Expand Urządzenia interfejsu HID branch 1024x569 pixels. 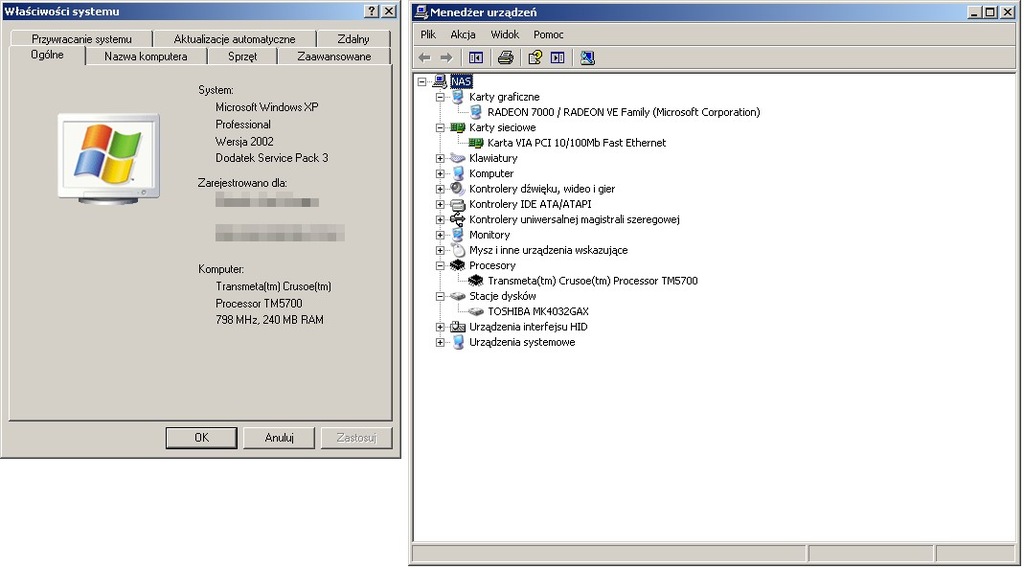440,327
